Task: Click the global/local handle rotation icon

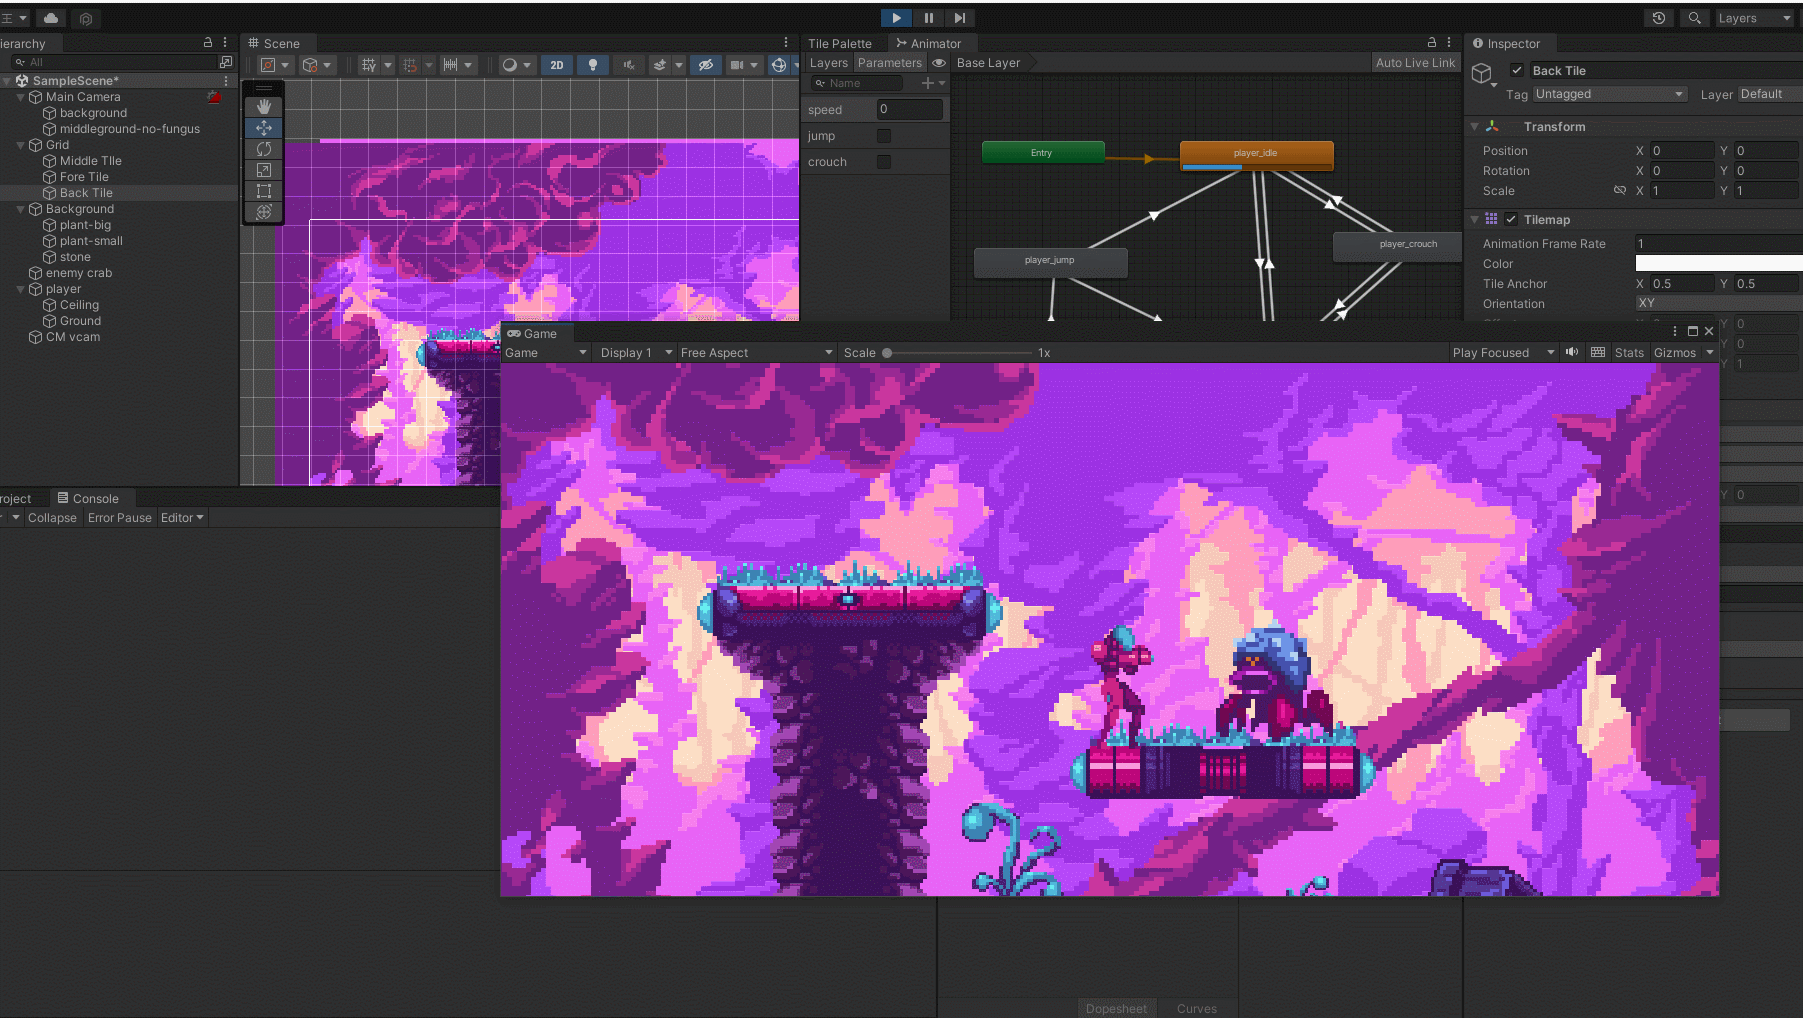Action: pos(316,65)
